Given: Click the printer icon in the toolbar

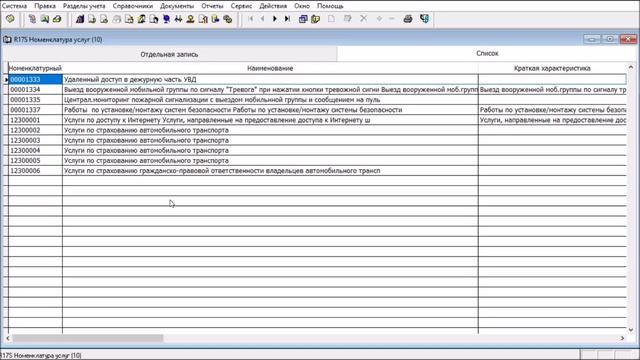Looking at the screenshot, I should click(408, 19).
